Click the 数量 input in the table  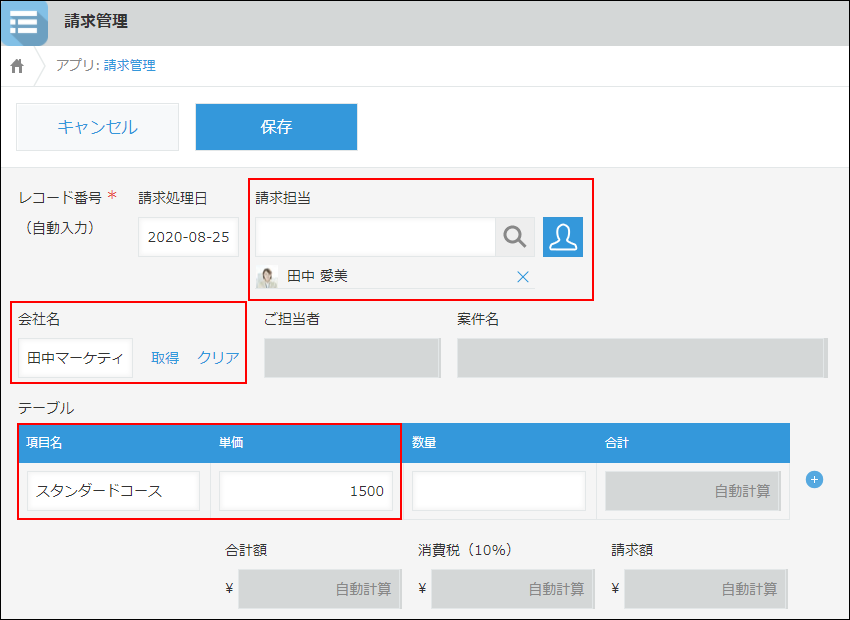(x=498, y=490)
